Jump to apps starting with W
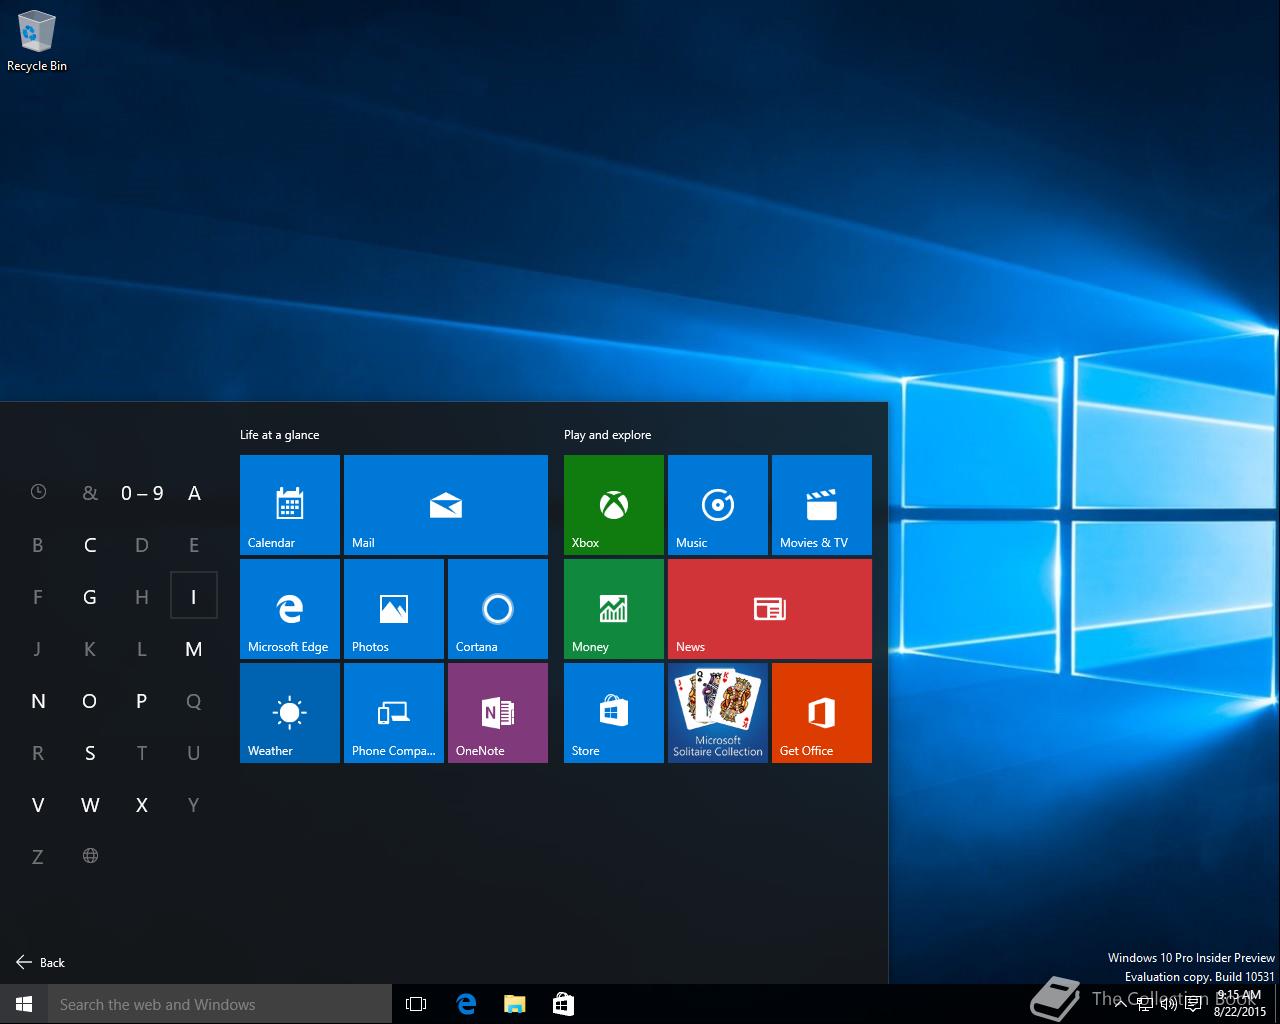The height and width of the screenshot is (1024, 1280). 90,804
